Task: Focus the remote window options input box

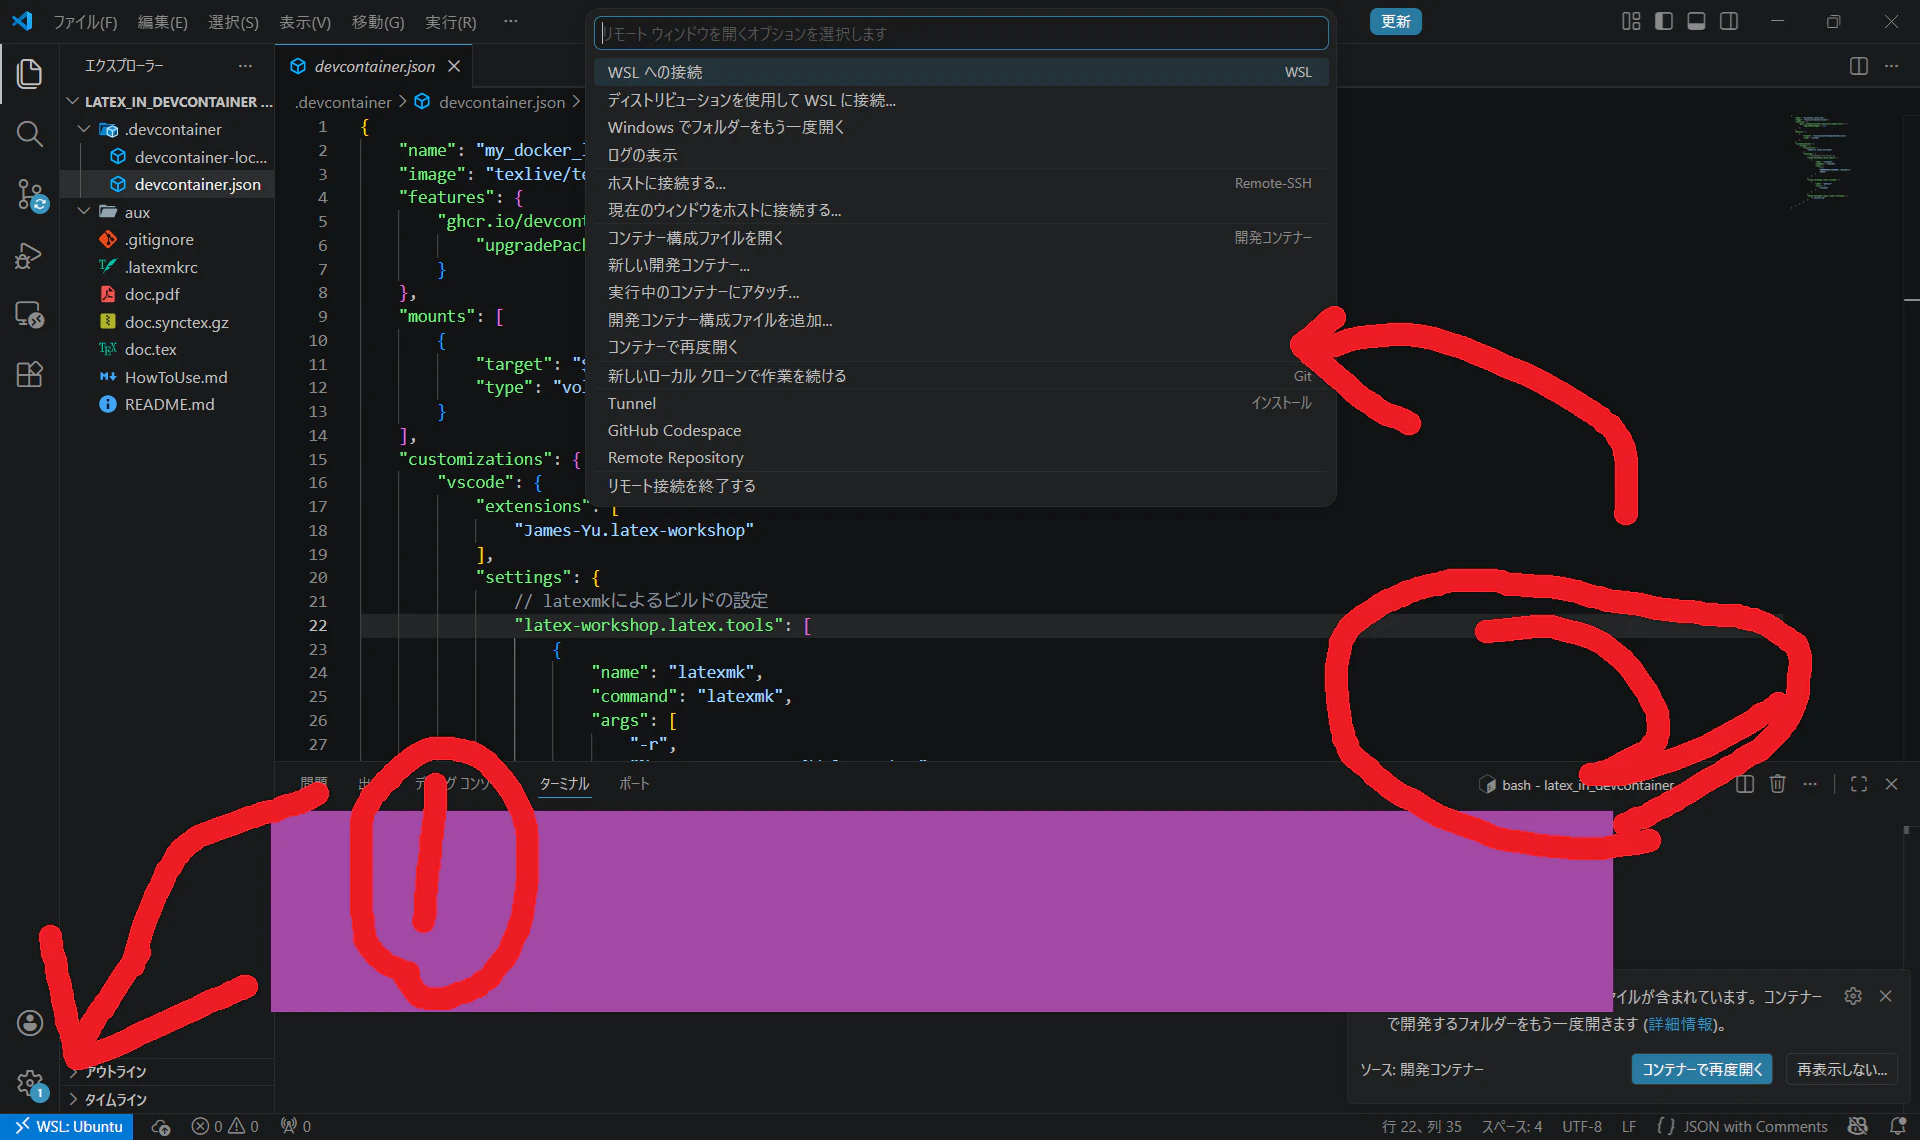Action: [961, 34]
